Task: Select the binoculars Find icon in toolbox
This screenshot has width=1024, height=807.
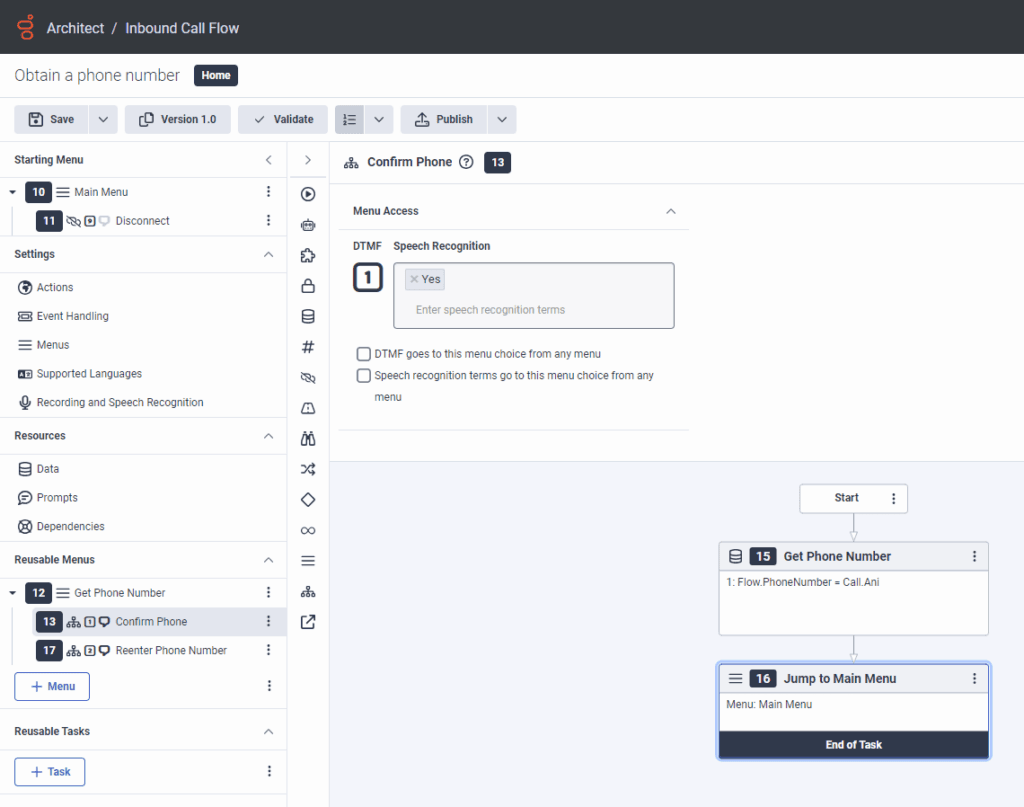Action: tap(308, 438)
